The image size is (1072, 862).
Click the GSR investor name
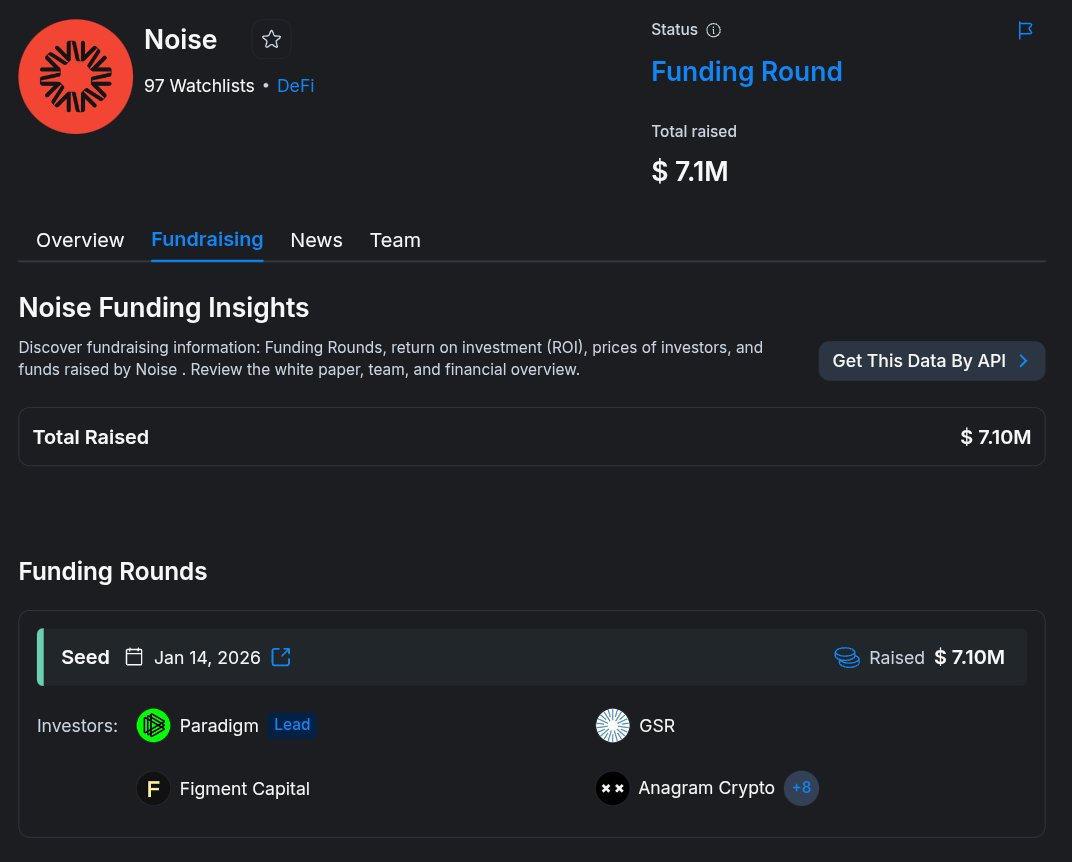tap(657, 725)
